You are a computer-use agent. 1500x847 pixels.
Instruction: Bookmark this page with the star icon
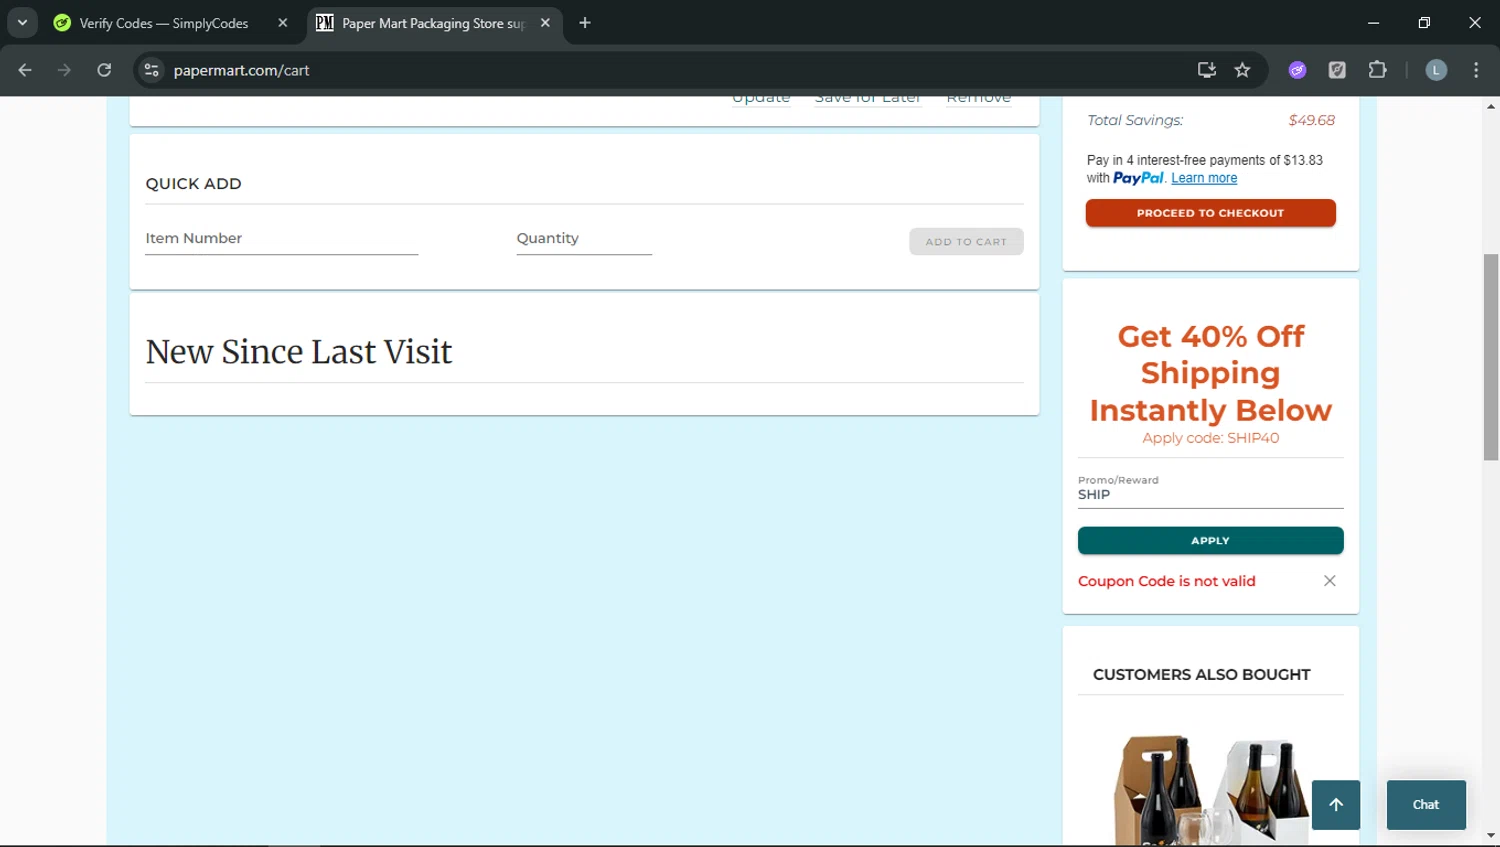1242,70
